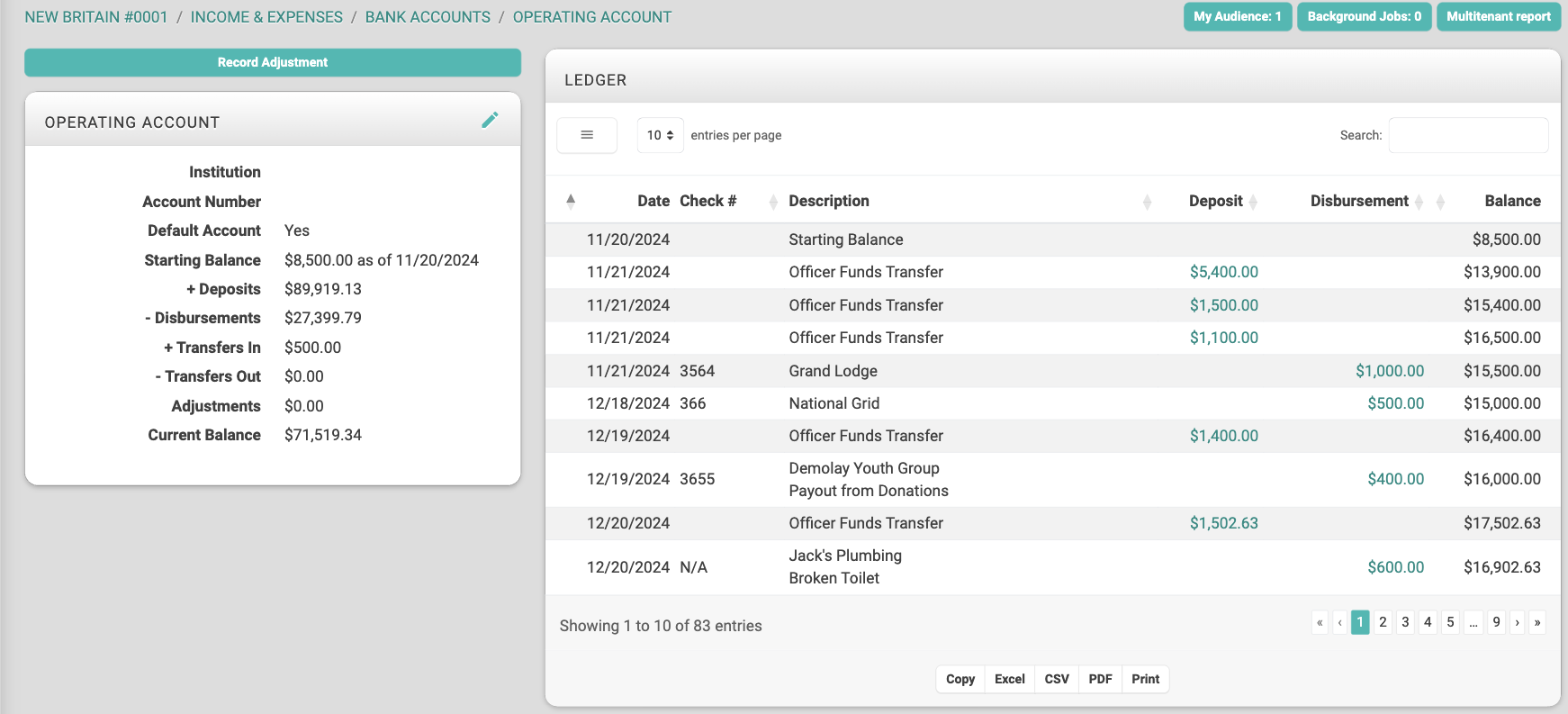Export ledger using PDF button
This screenshot has width=1568, height=714.
pyautogui.click(x=1100, y=679)
